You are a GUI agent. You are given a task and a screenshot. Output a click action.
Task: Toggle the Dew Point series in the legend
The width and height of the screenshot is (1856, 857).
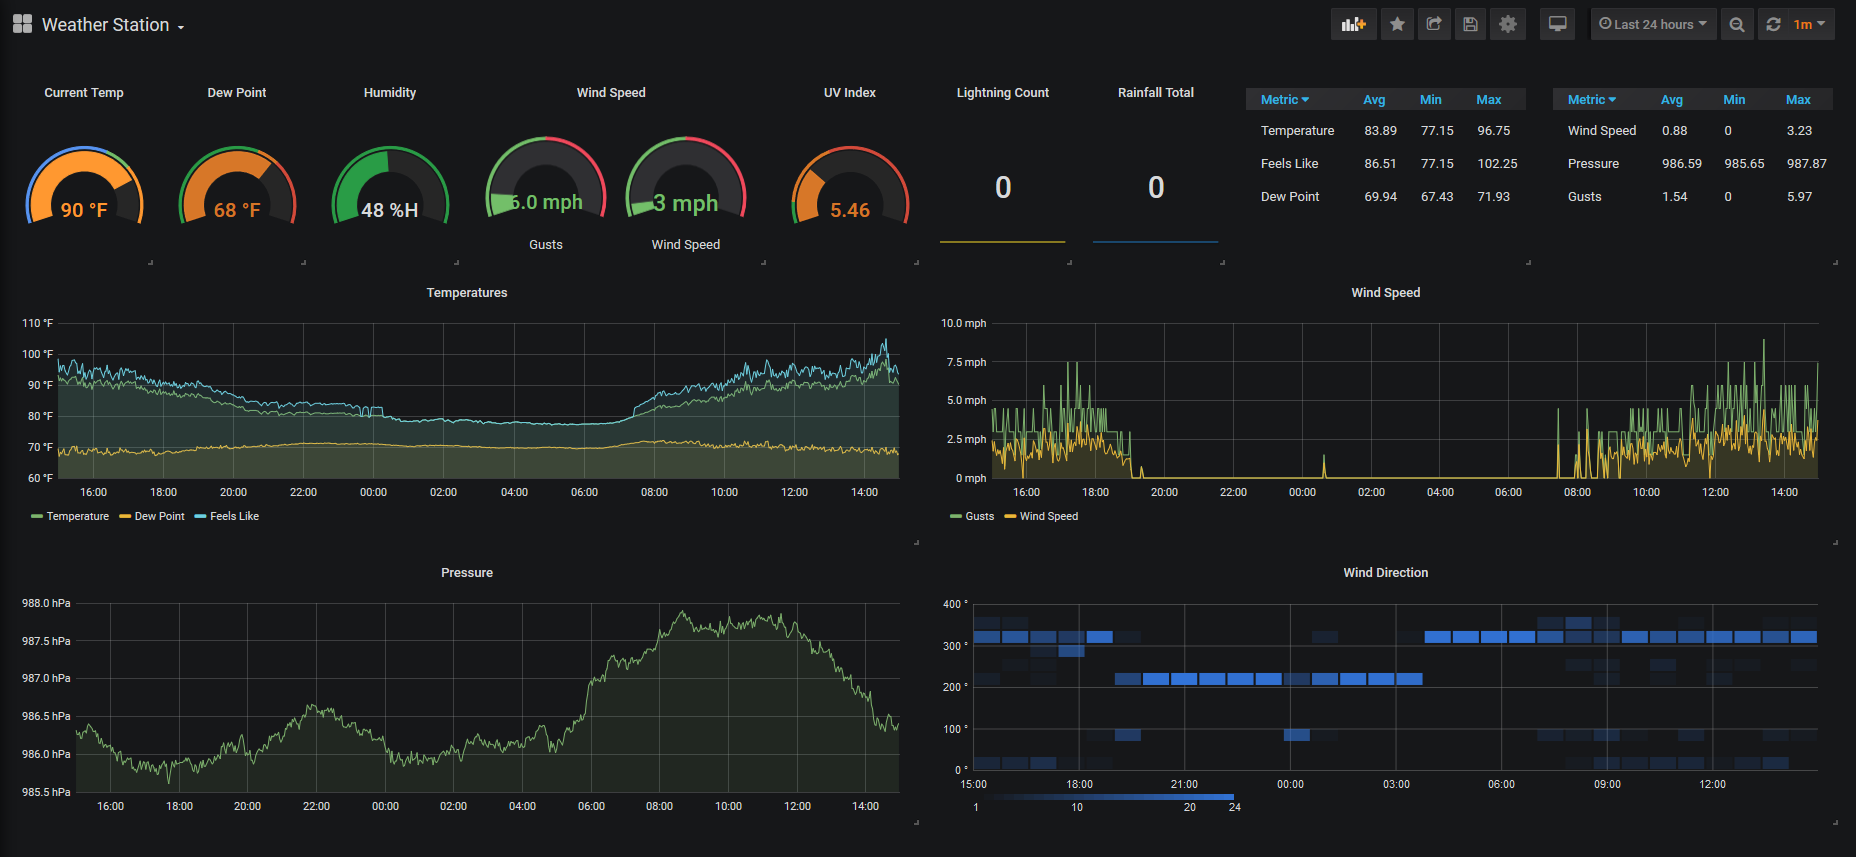(160, 516)
